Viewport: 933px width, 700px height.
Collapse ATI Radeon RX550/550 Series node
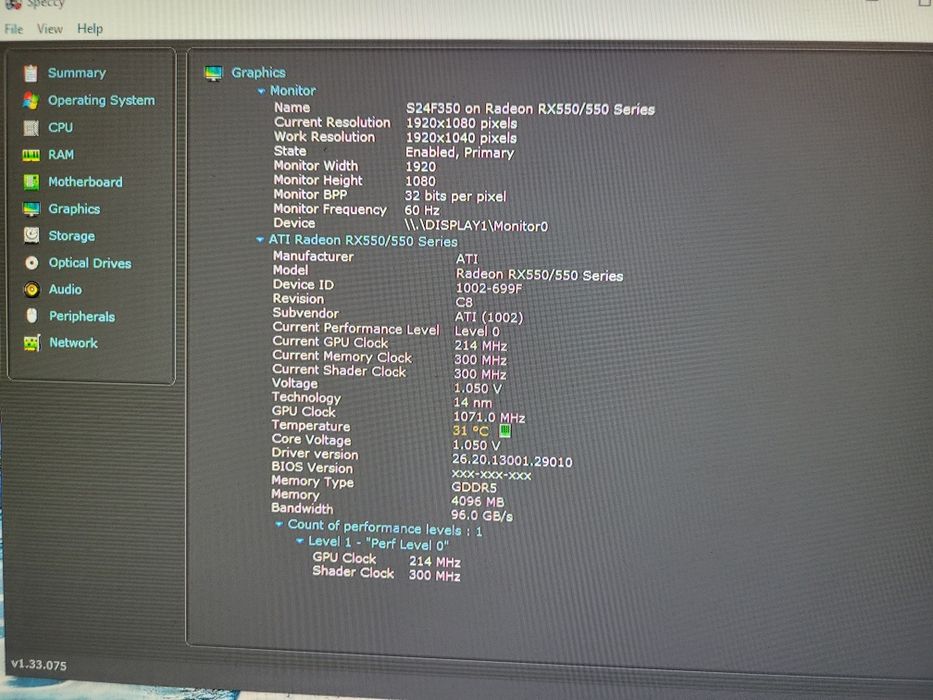pos(259,240)
